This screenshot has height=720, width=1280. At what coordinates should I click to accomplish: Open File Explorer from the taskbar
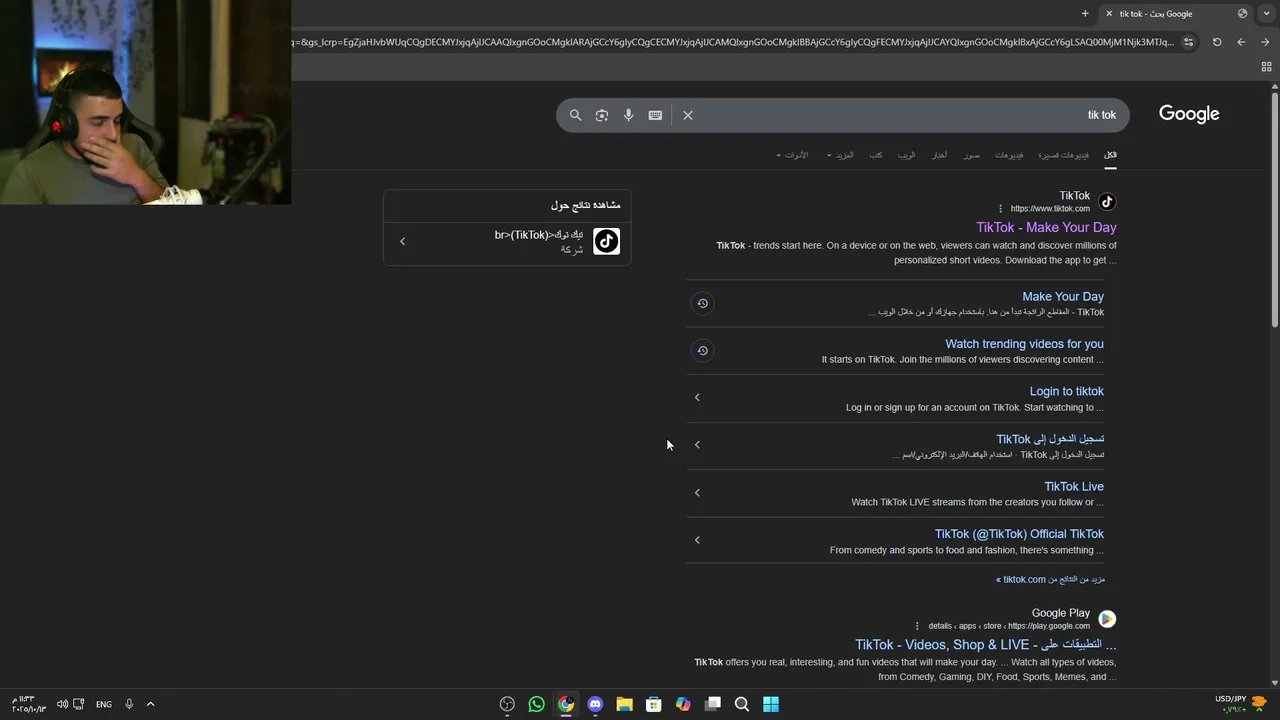[624, 704]
